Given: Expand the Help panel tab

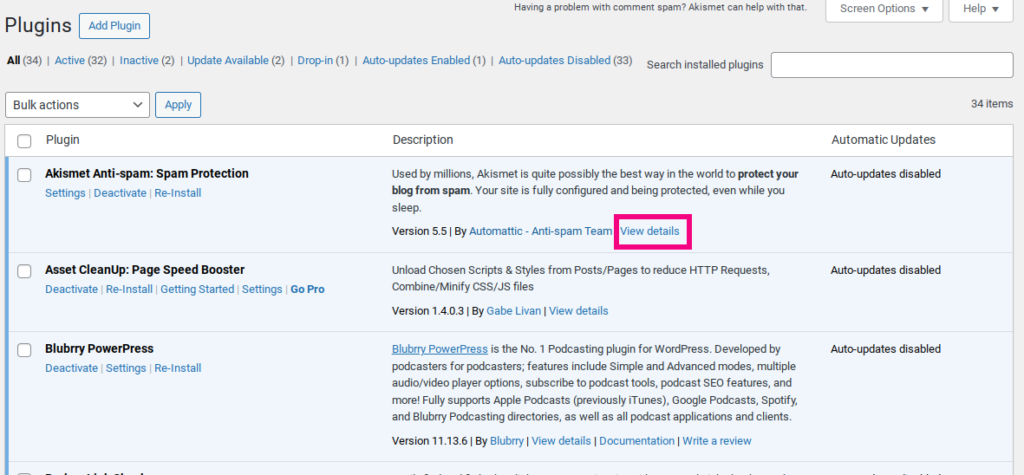Looking at the screenshot, I should click(x=981, y=9).
